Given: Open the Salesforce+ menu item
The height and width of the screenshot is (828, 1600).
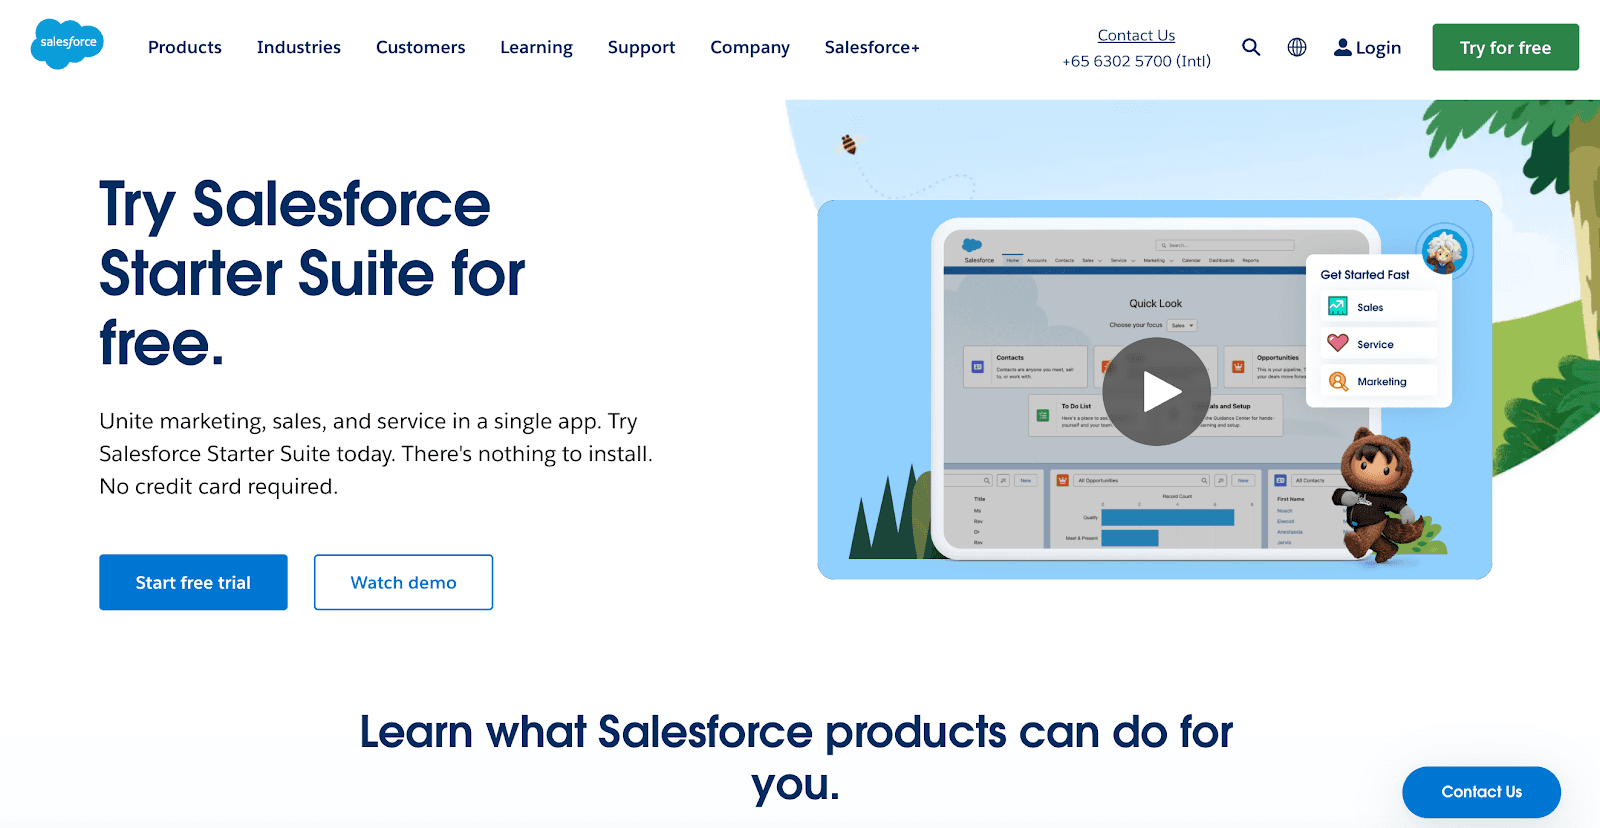Looking at the screenshot, I should pos(872,47).
